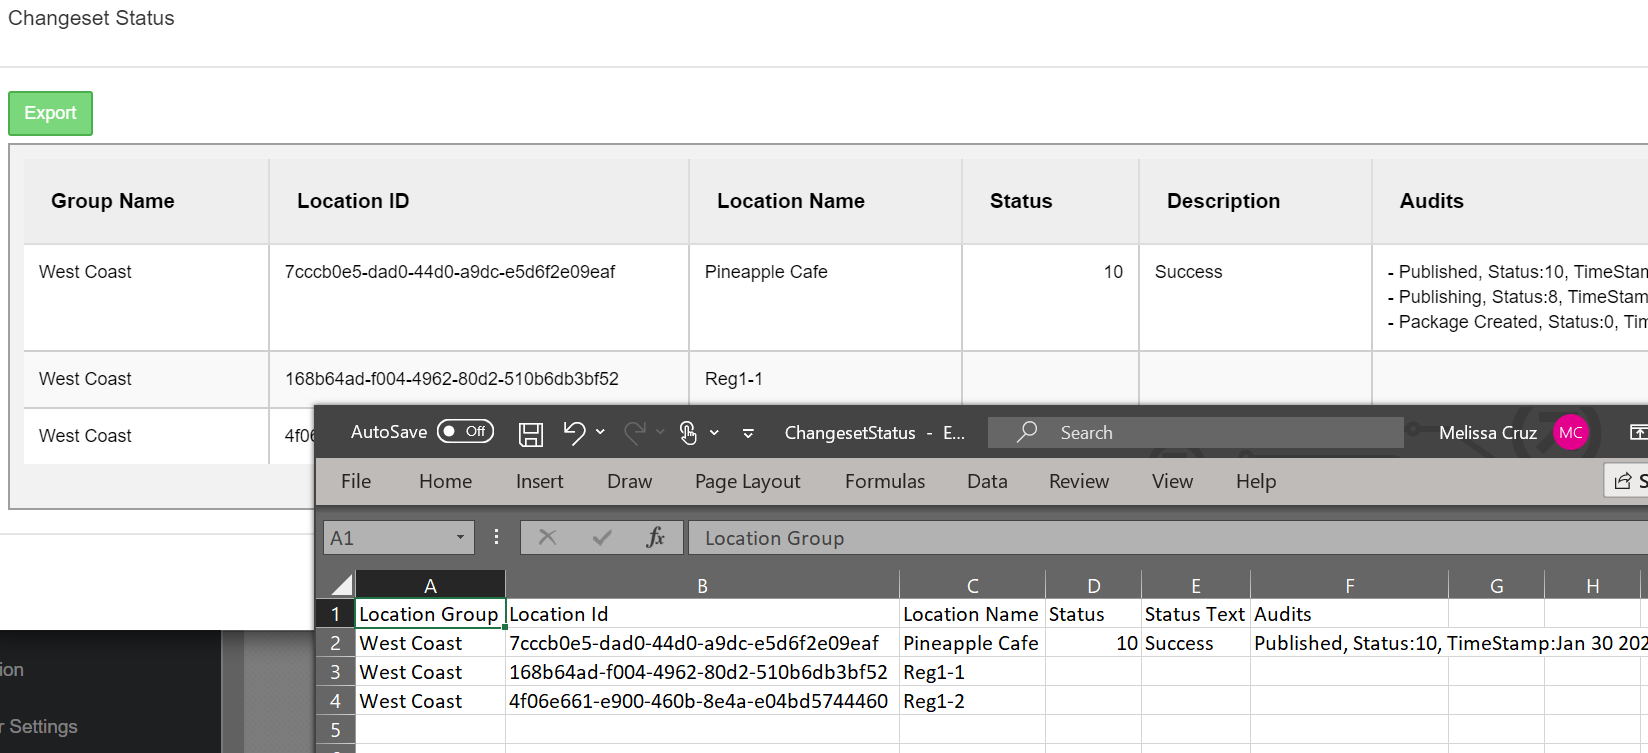Screen dimensions: 1648x753
Task: Select column D header
Action: (x=1093, y=585)
